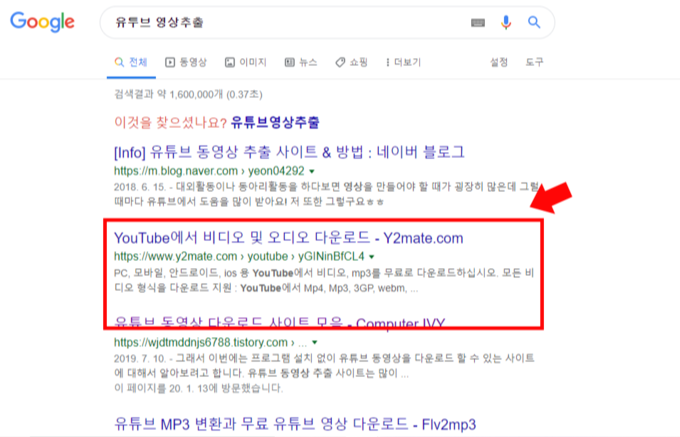Switch to the 쇼핑 tab
This screenshot has height=437, width=680.
tap(351, 62)
